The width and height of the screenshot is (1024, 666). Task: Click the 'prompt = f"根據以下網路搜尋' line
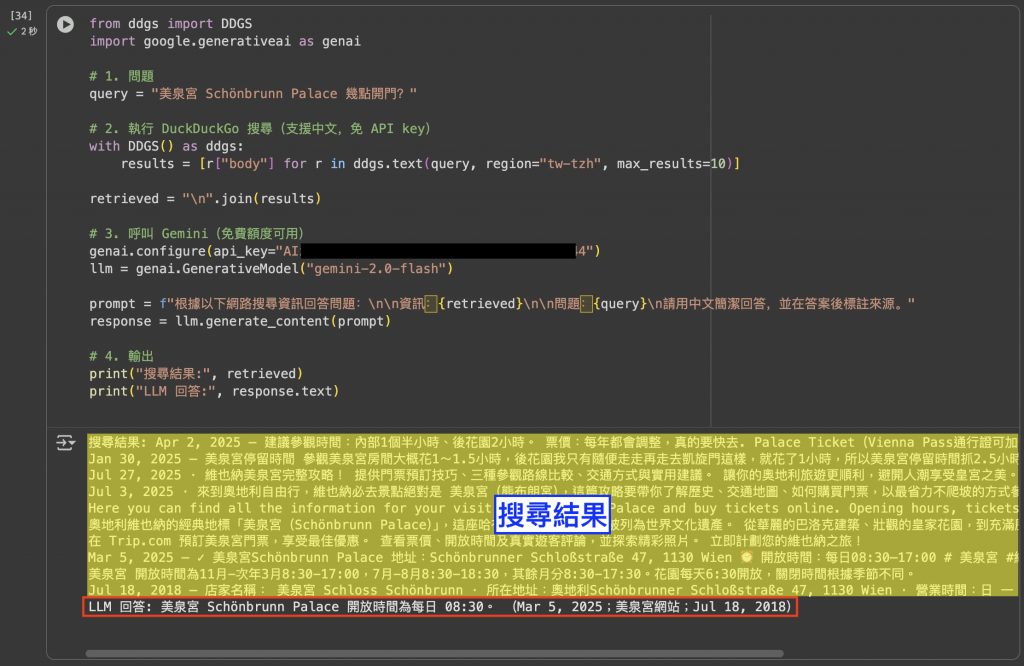pyautogui.click(x=502, y=304)
